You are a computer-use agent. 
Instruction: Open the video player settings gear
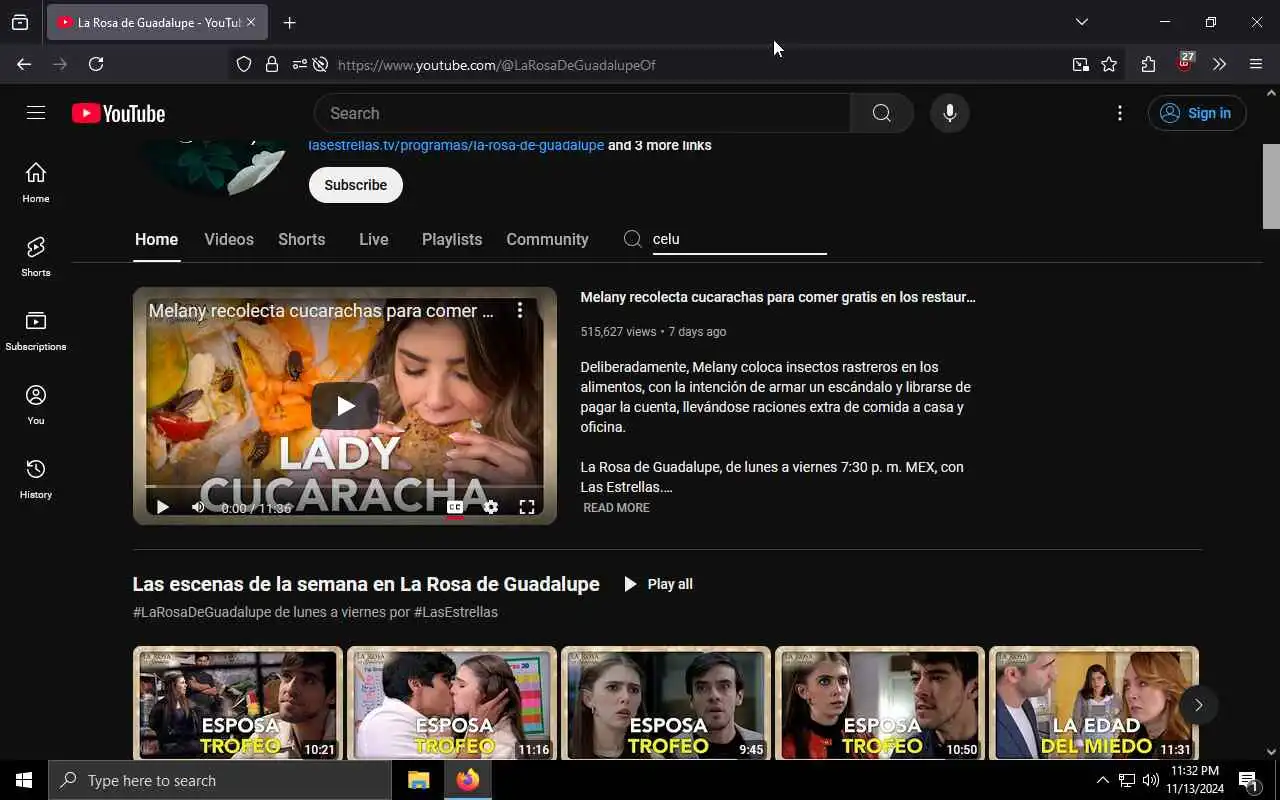pos(491,507)
